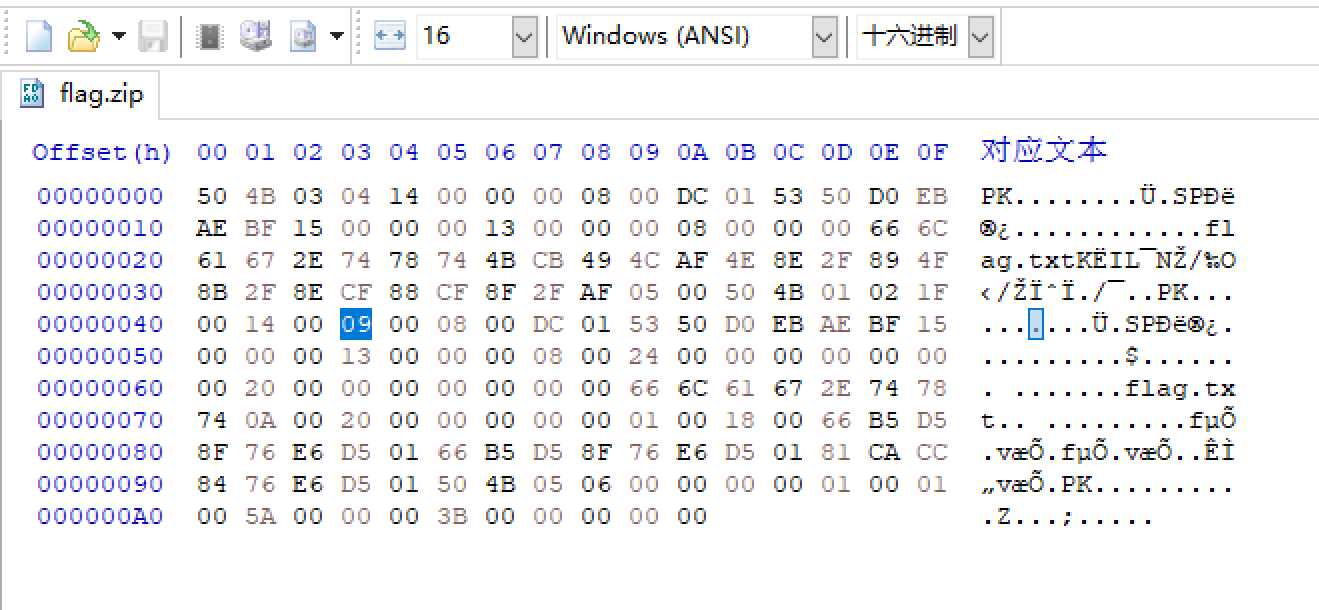1319x610 pixels.
Task: Open the 十六进制 offset base dropdown
Action: click(980, 37)
